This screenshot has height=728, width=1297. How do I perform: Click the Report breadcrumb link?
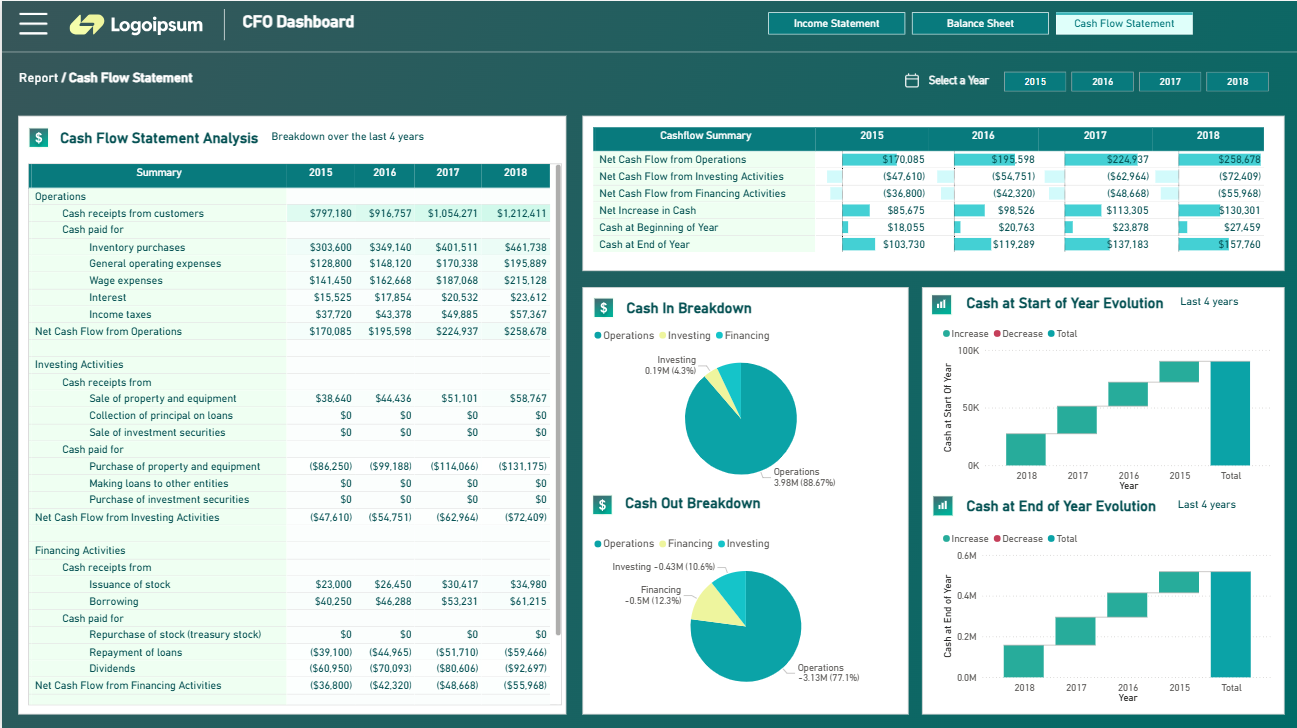38,78
